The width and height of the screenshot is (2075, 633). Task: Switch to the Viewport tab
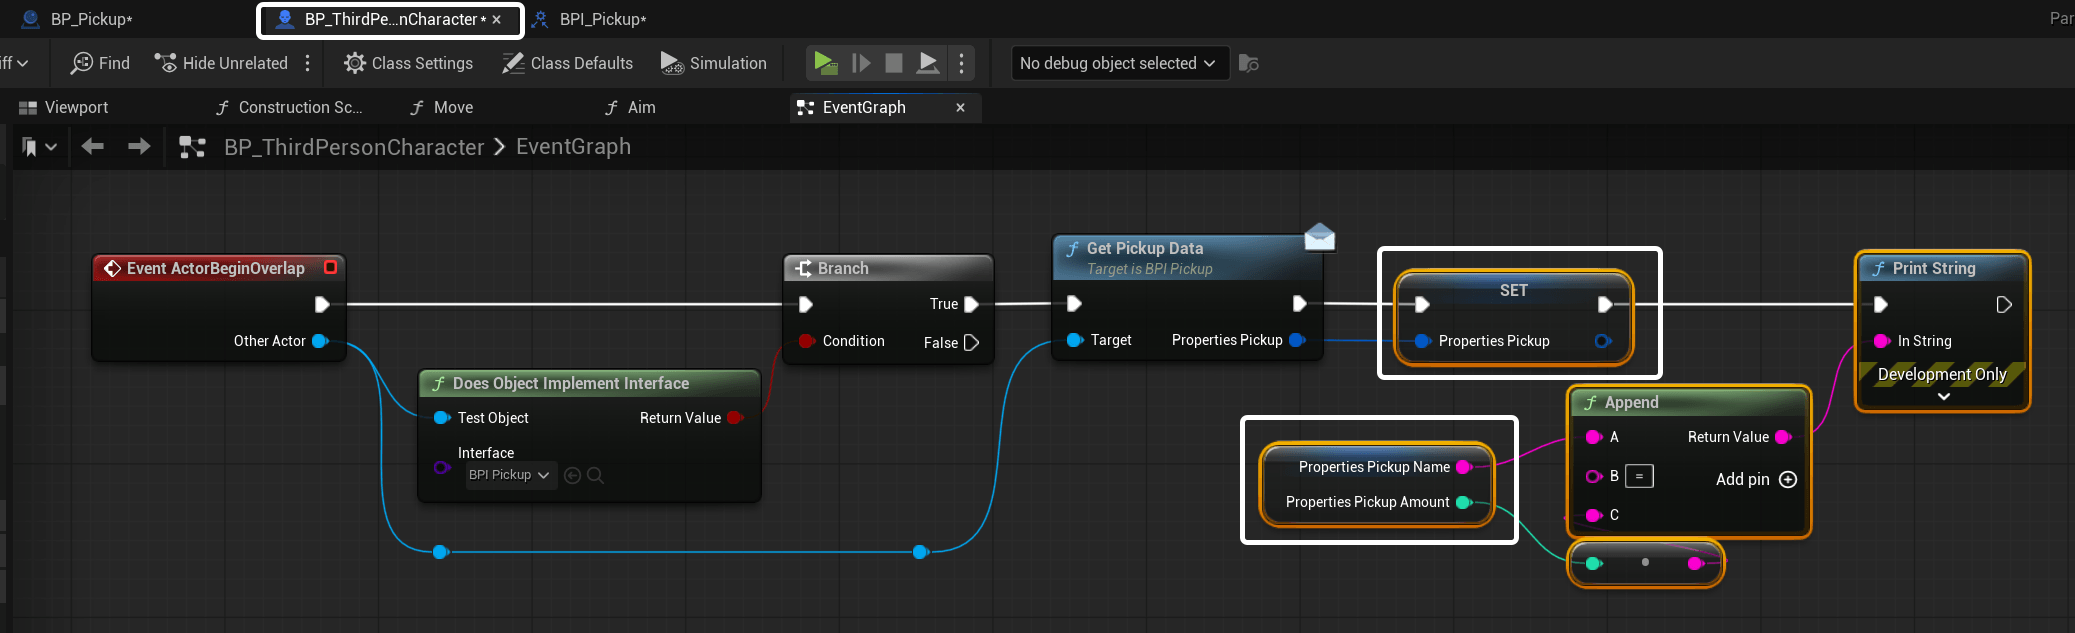[64, 107]
